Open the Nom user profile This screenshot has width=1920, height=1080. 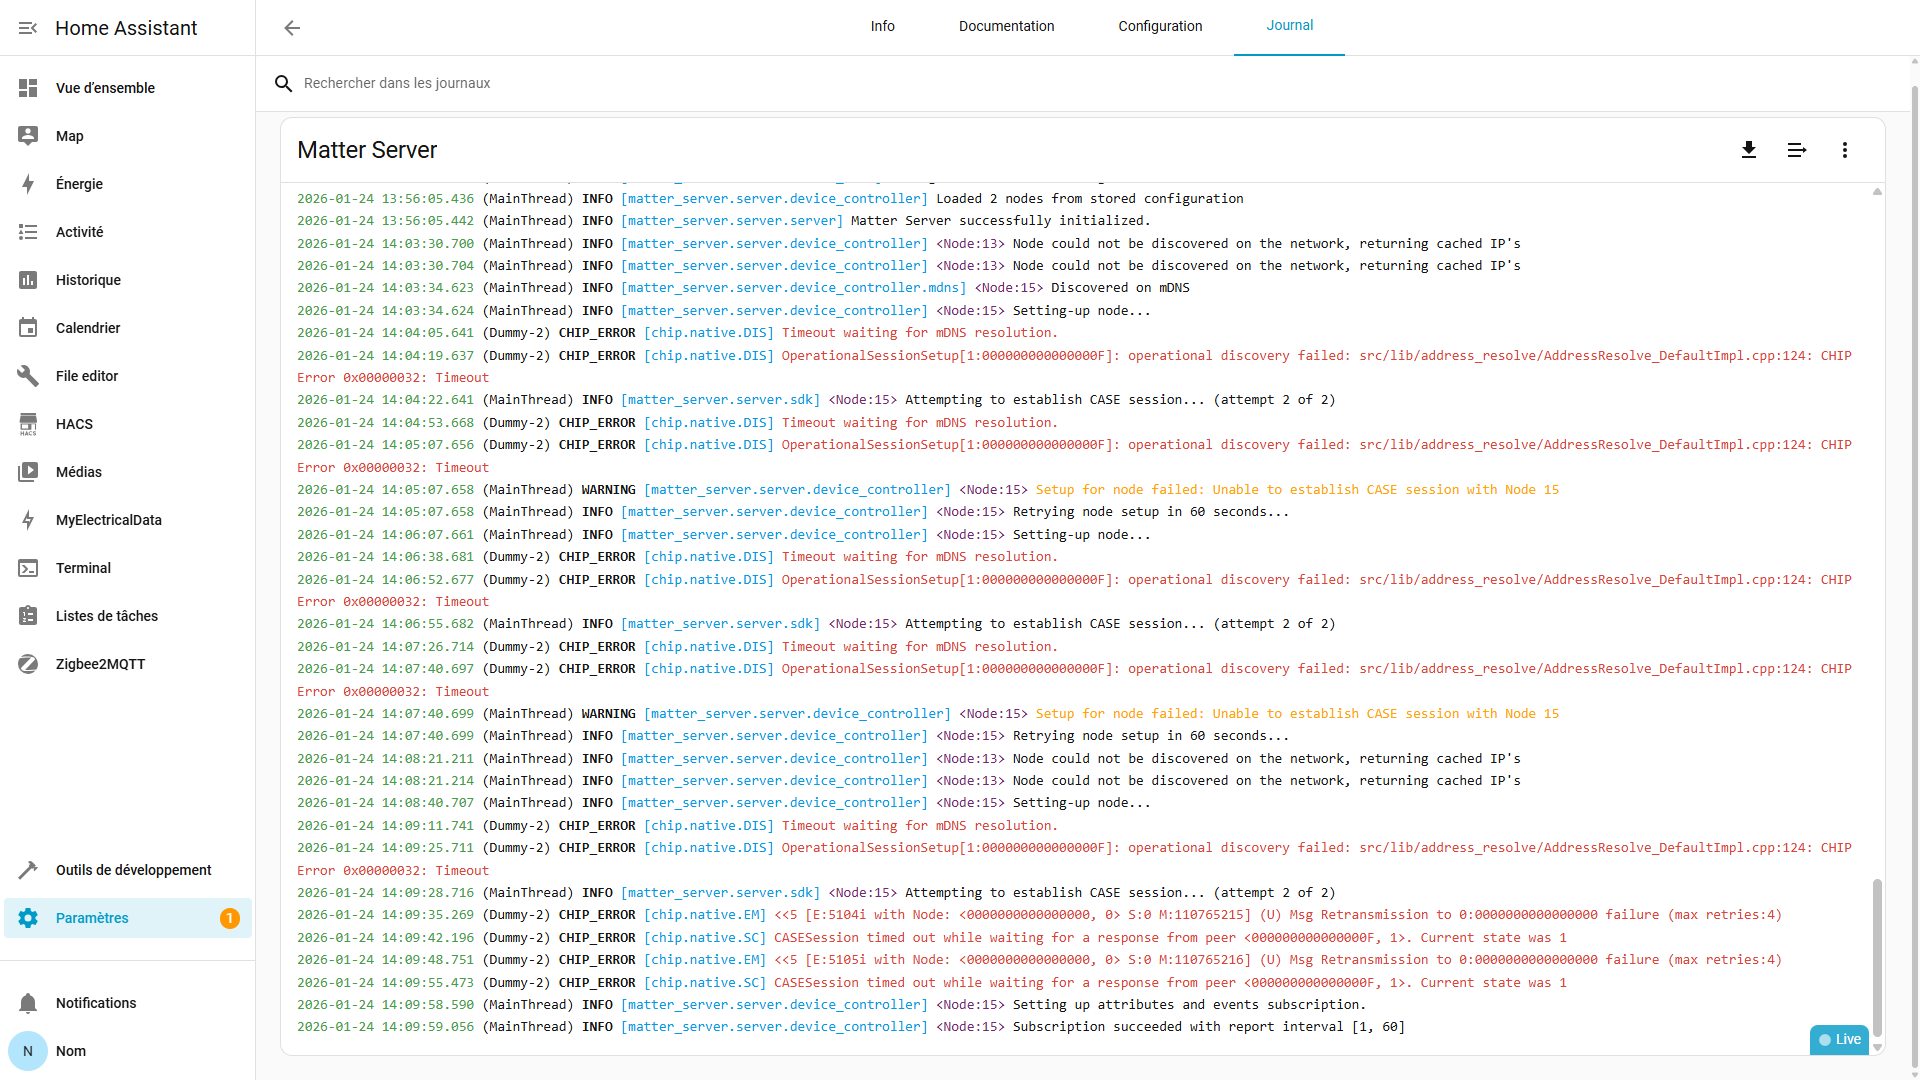click(x=70, y=1051)
